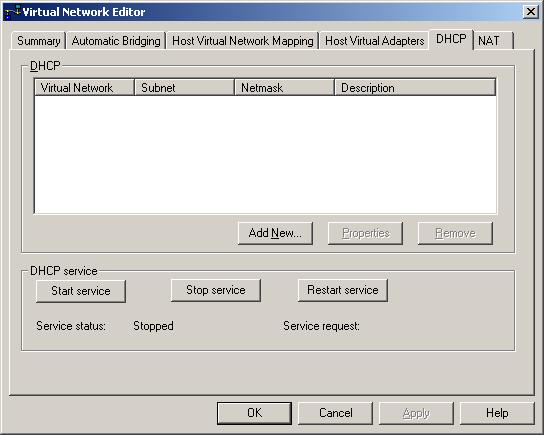Confirm the dialog with OK
544x435 pixels.
(254, 413)
